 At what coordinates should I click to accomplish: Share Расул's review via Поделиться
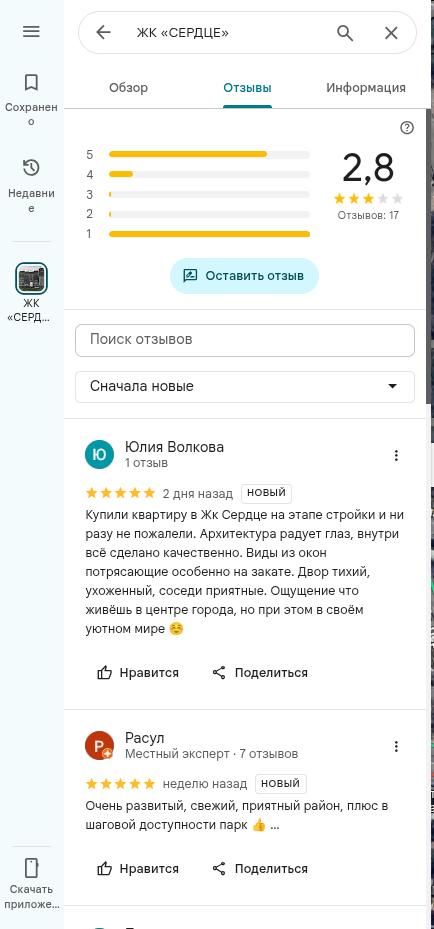tap(260, 869)
